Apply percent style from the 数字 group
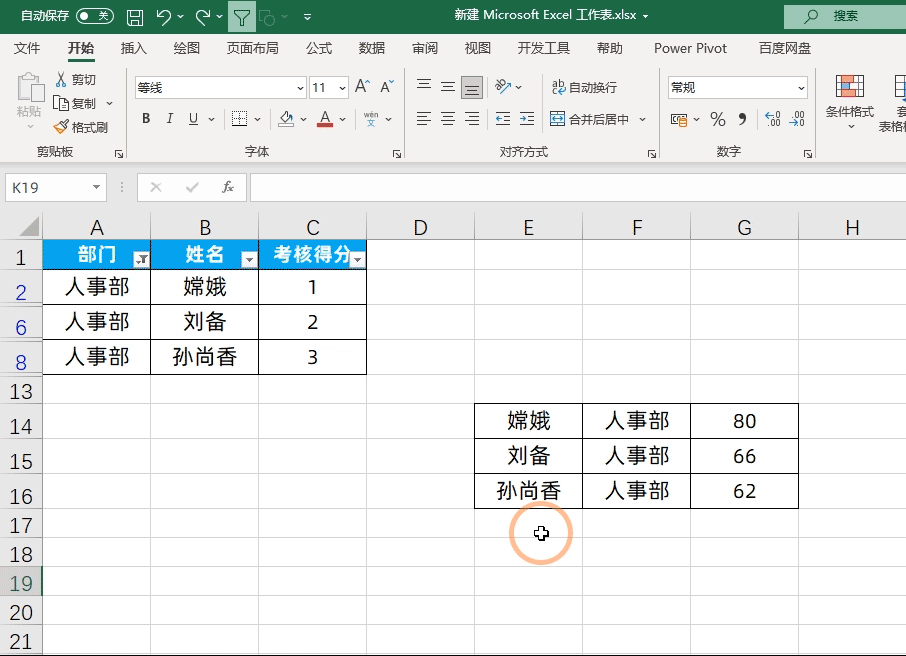 (x=718, y=119)
